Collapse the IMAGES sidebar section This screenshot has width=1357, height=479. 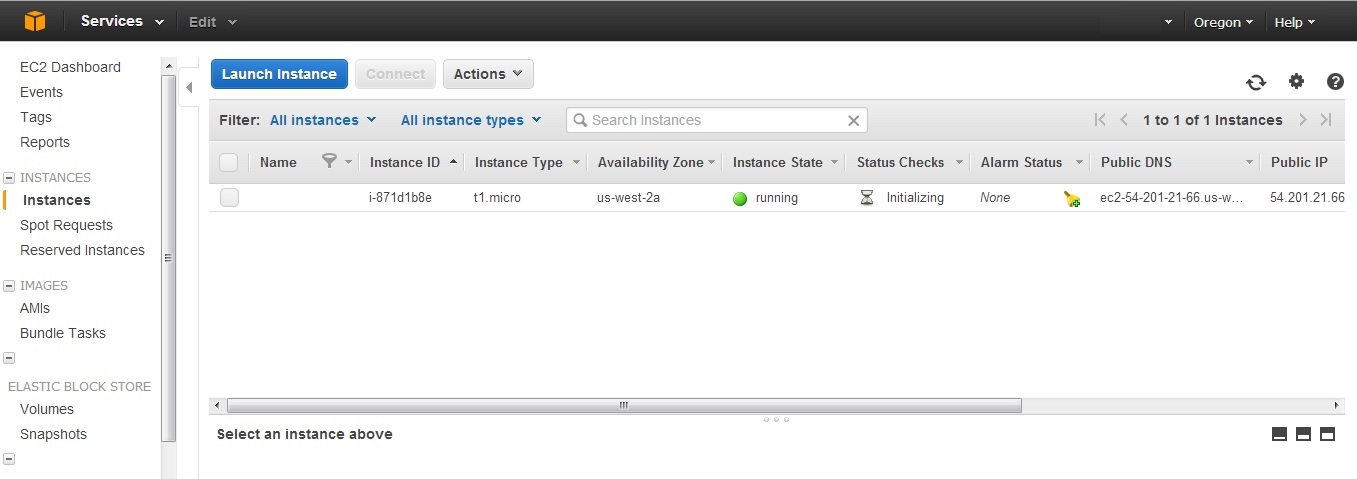coord(9,286)
